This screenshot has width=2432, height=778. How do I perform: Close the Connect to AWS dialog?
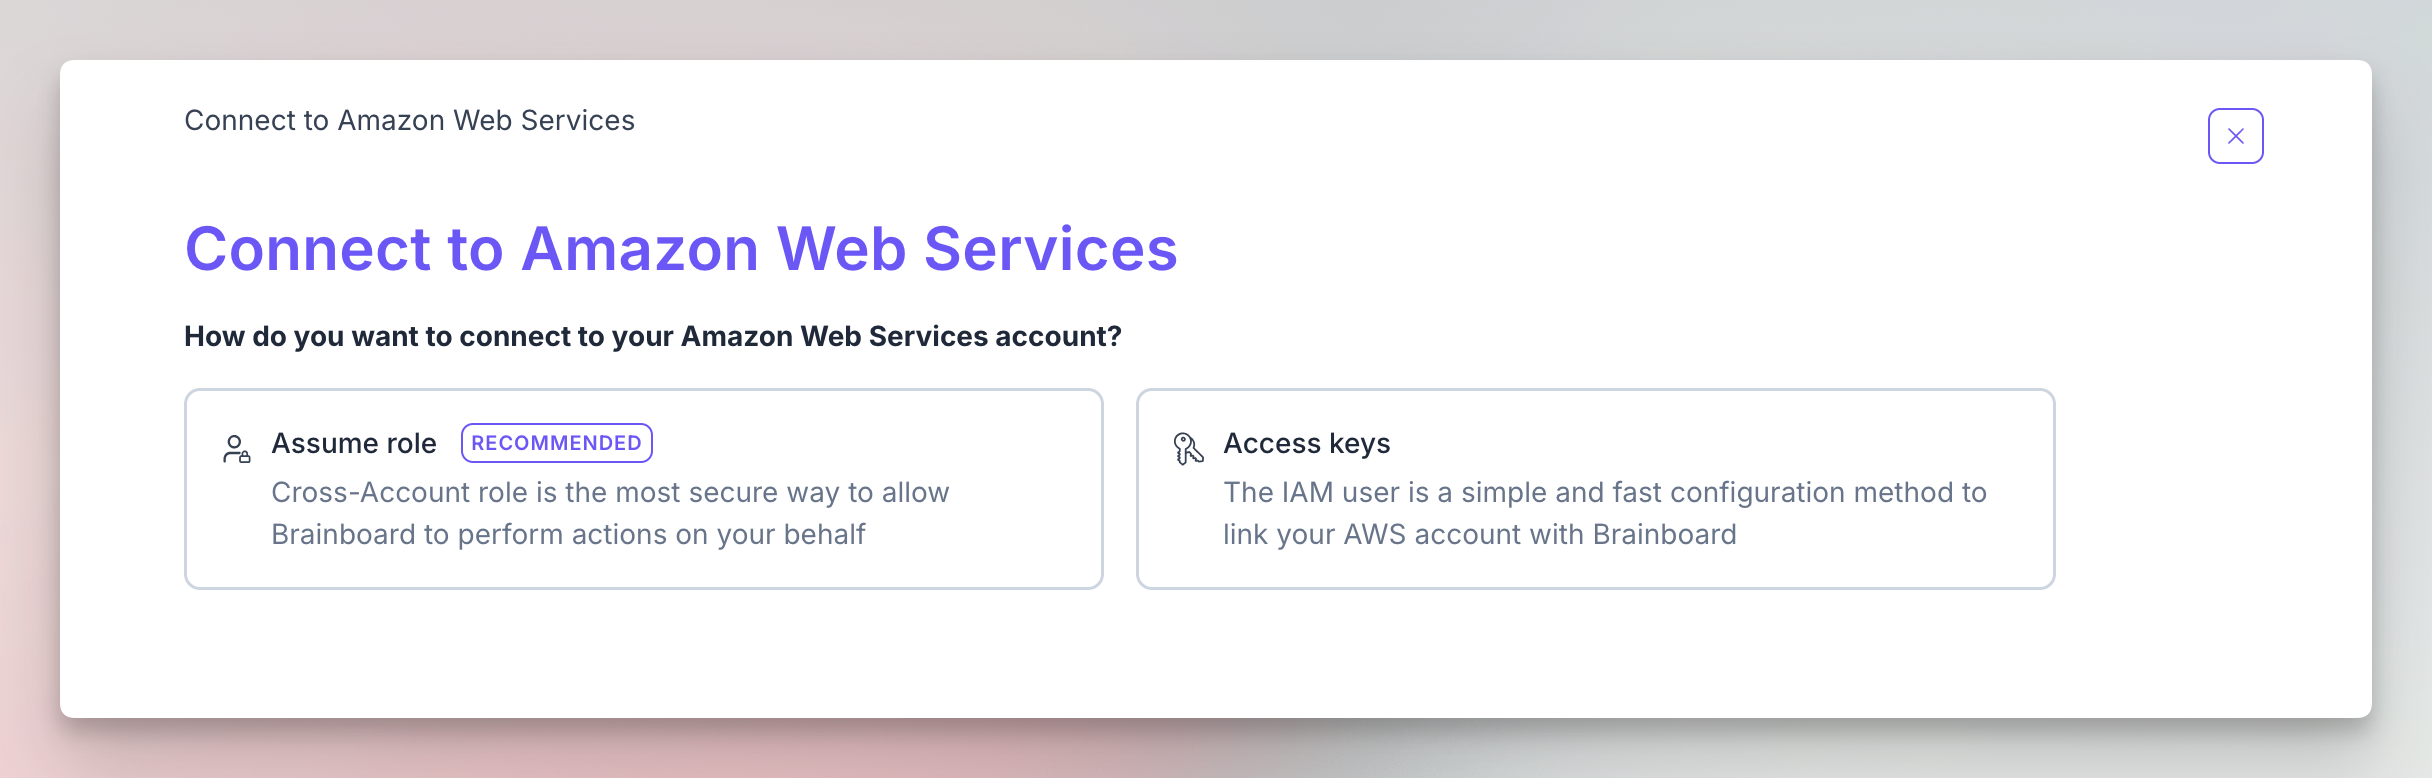2235,136
